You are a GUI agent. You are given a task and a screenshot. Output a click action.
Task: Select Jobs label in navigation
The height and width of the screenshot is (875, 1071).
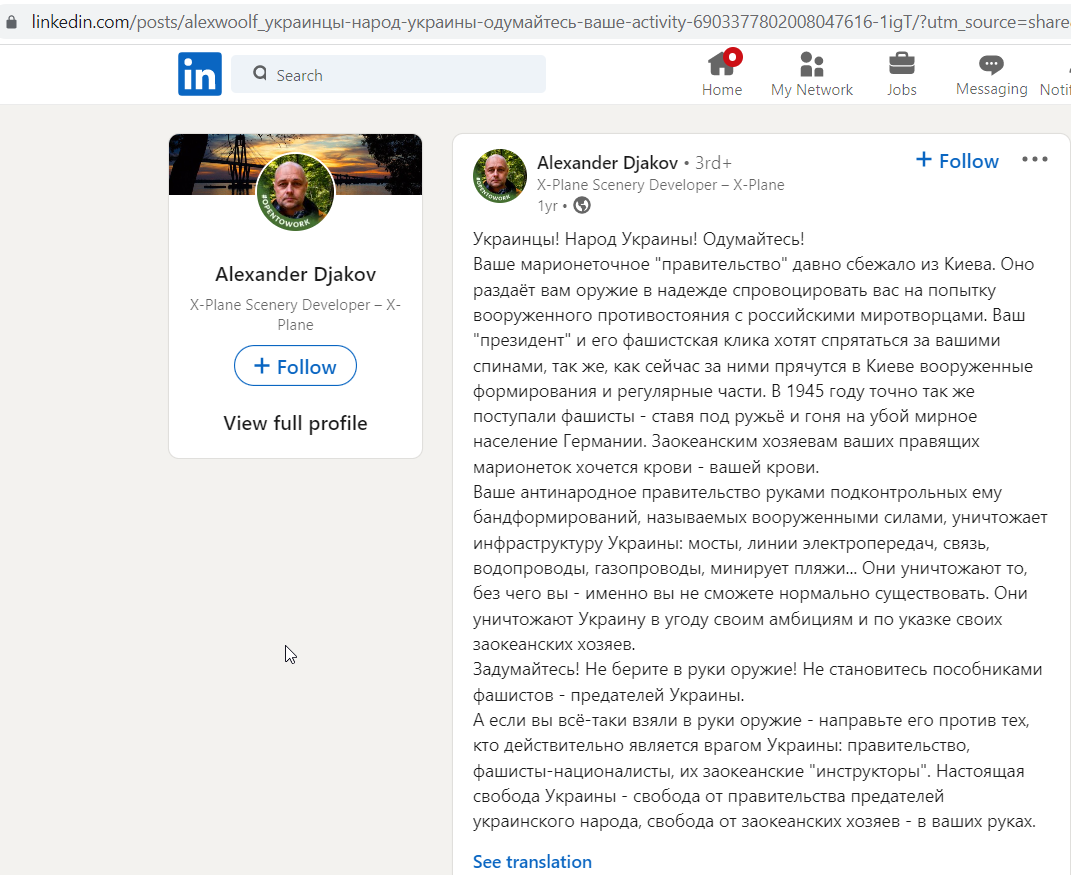(x=902, y=89)
